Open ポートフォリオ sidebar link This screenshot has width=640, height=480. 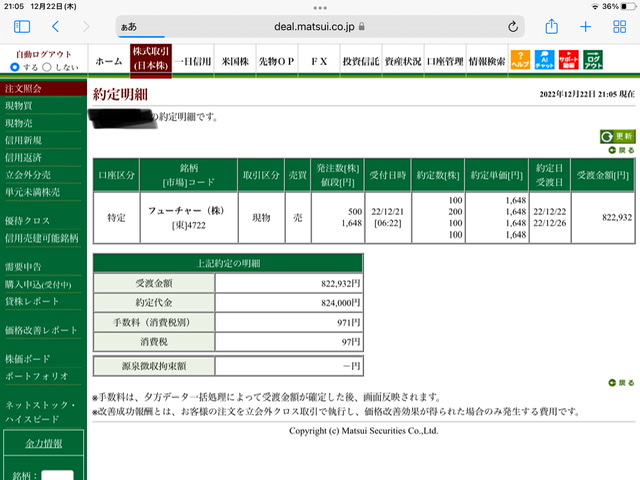click(36, 376)
